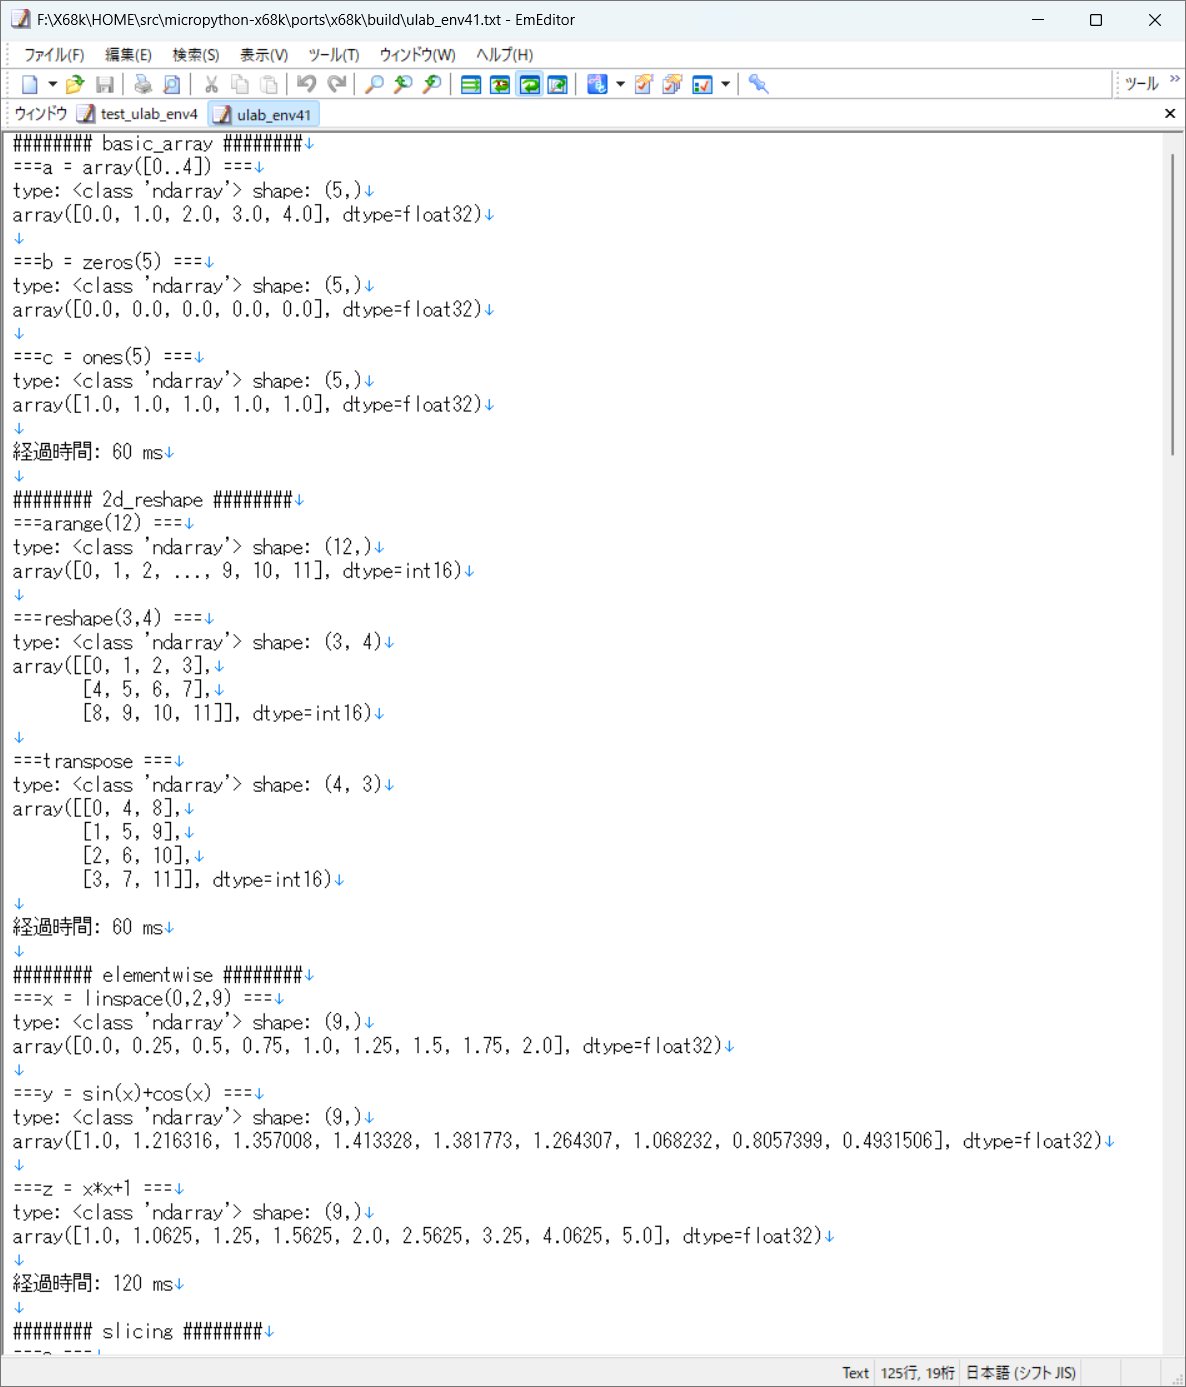Toggle Wrap by Page icon
Screen dimensions: 1186x1387
558,85
